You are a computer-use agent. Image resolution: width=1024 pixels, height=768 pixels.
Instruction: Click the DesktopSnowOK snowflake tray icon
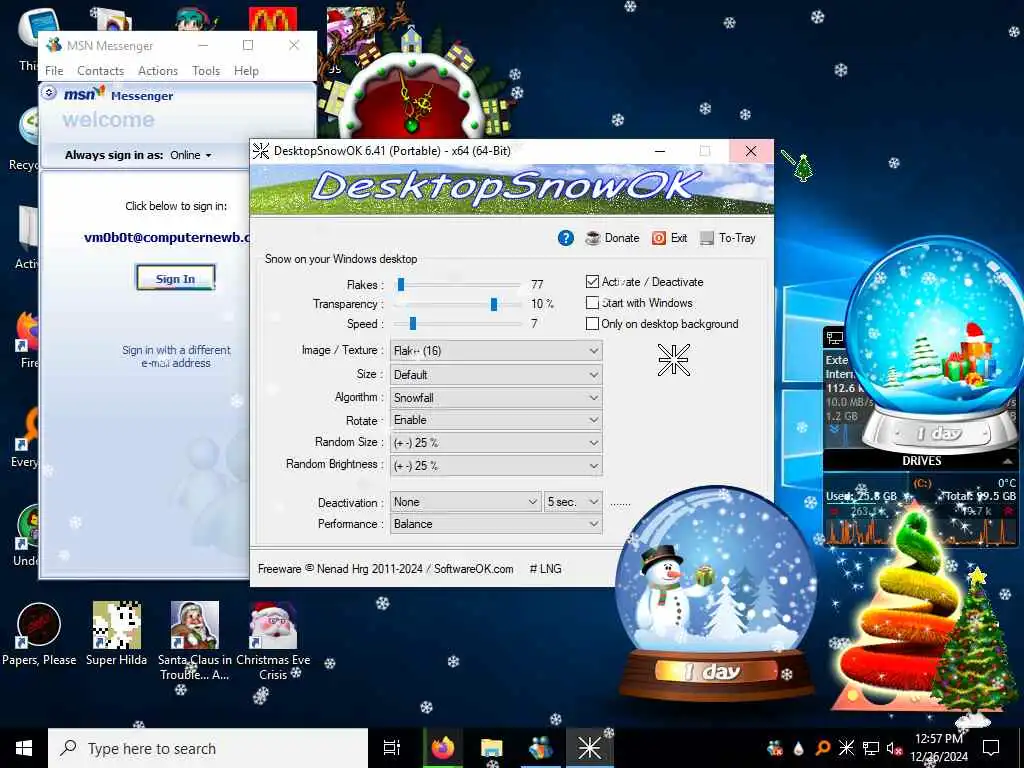click(846, 748)
